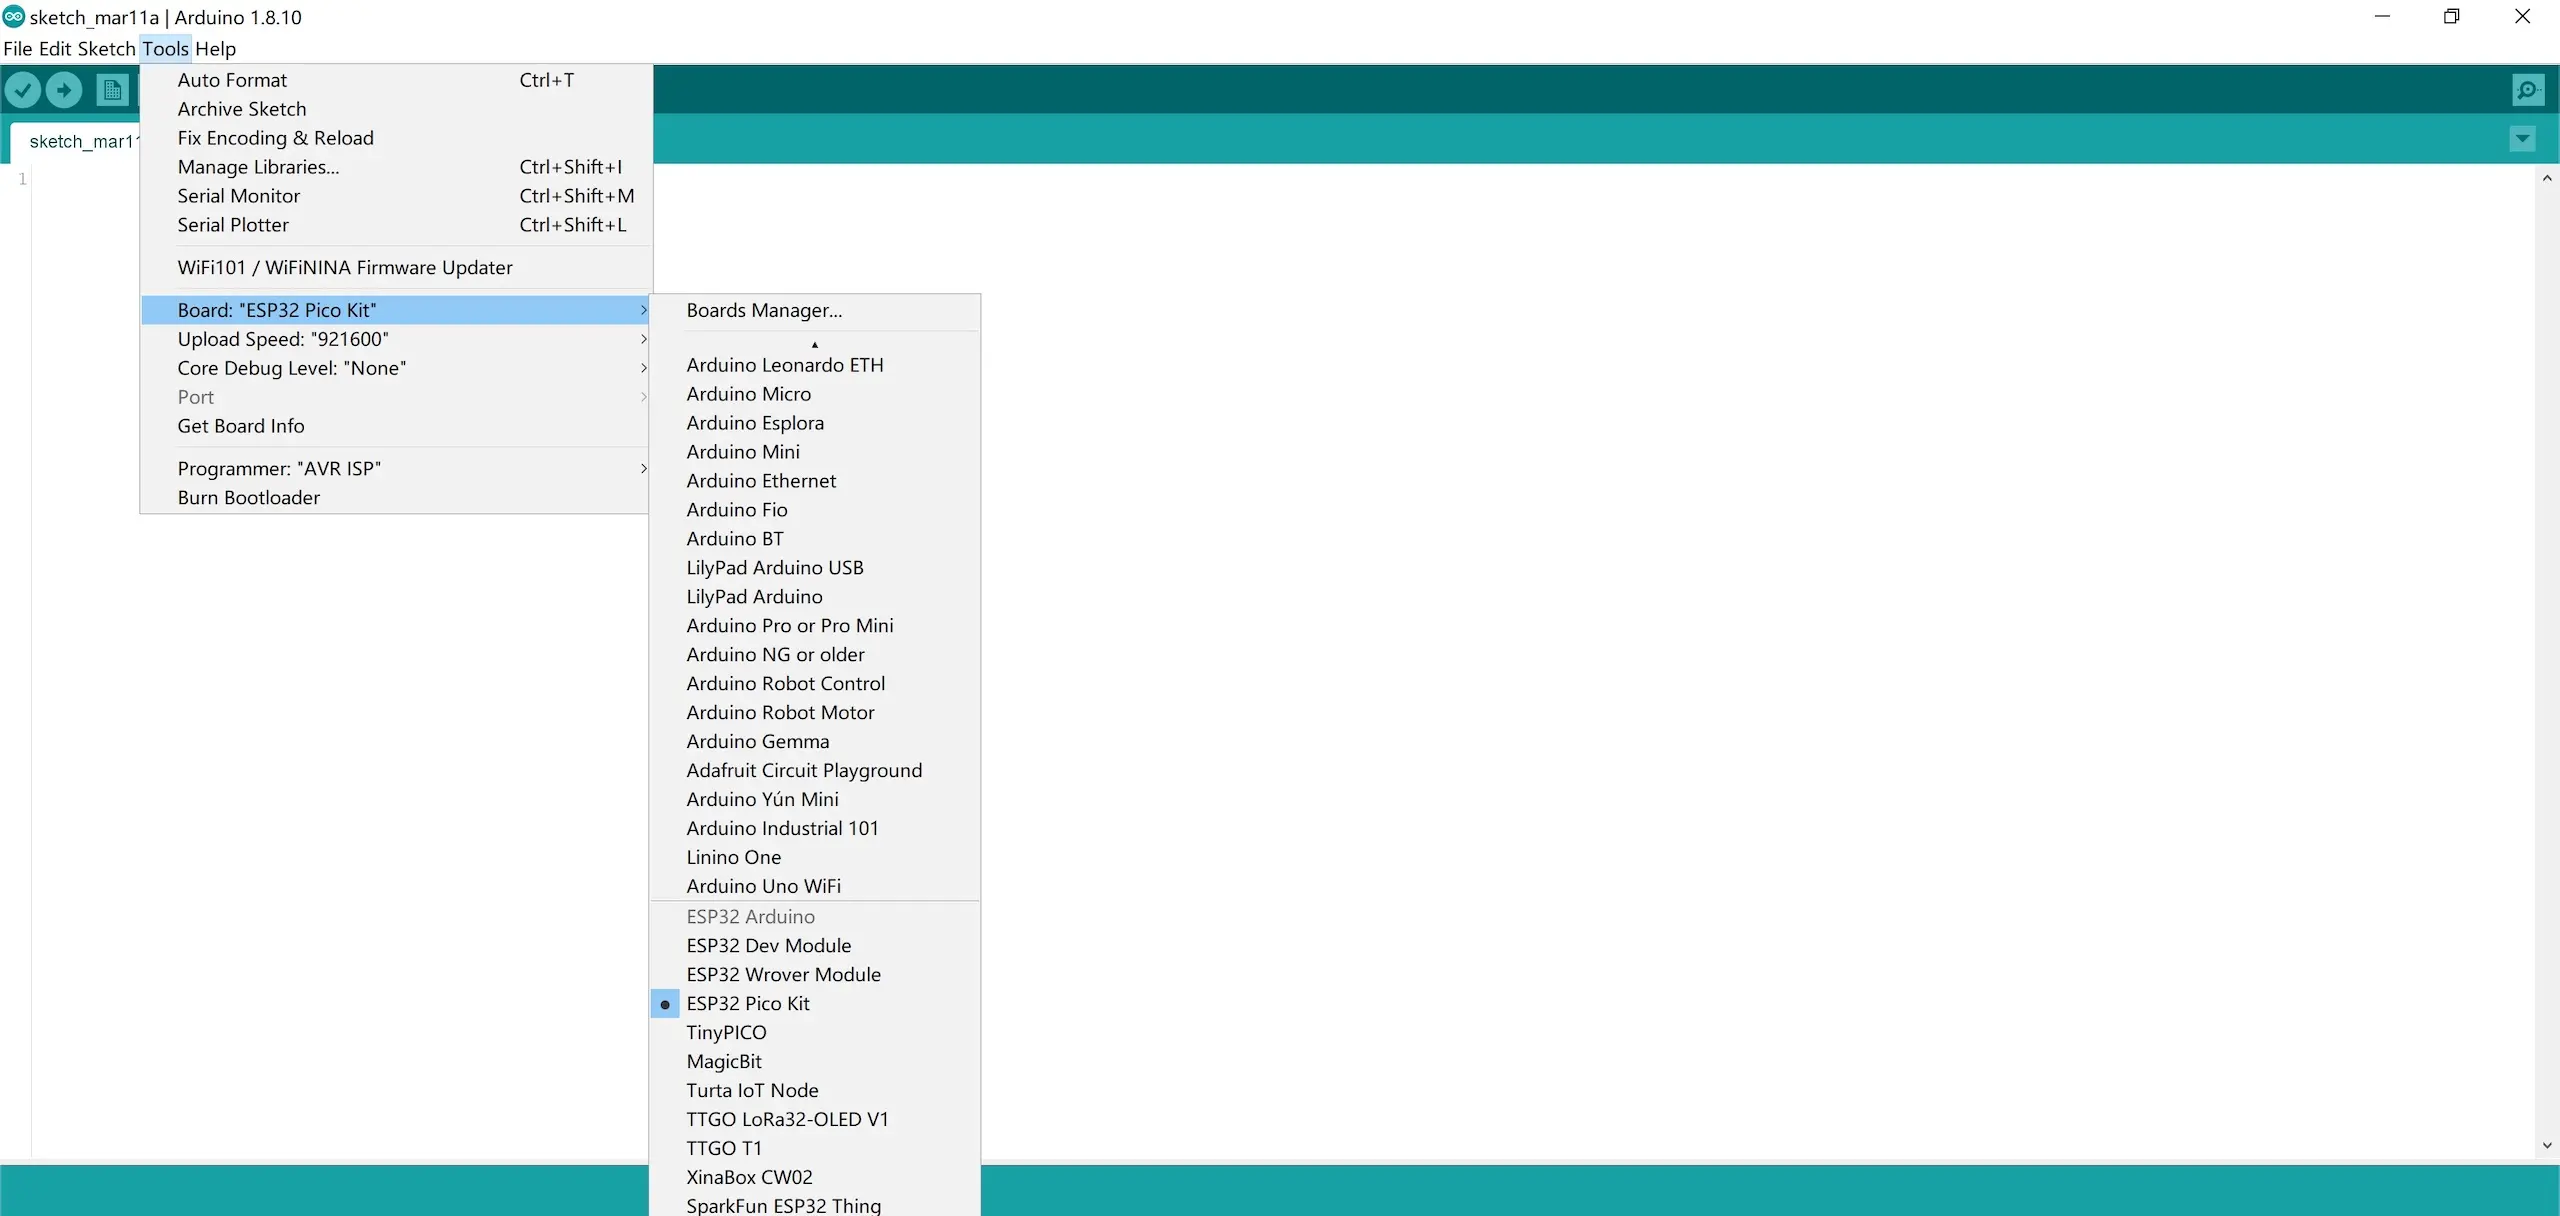Viewport: 2560px width, 1216px height.
Task: Launch the Serial Plotter
Action: pos(396,225)
